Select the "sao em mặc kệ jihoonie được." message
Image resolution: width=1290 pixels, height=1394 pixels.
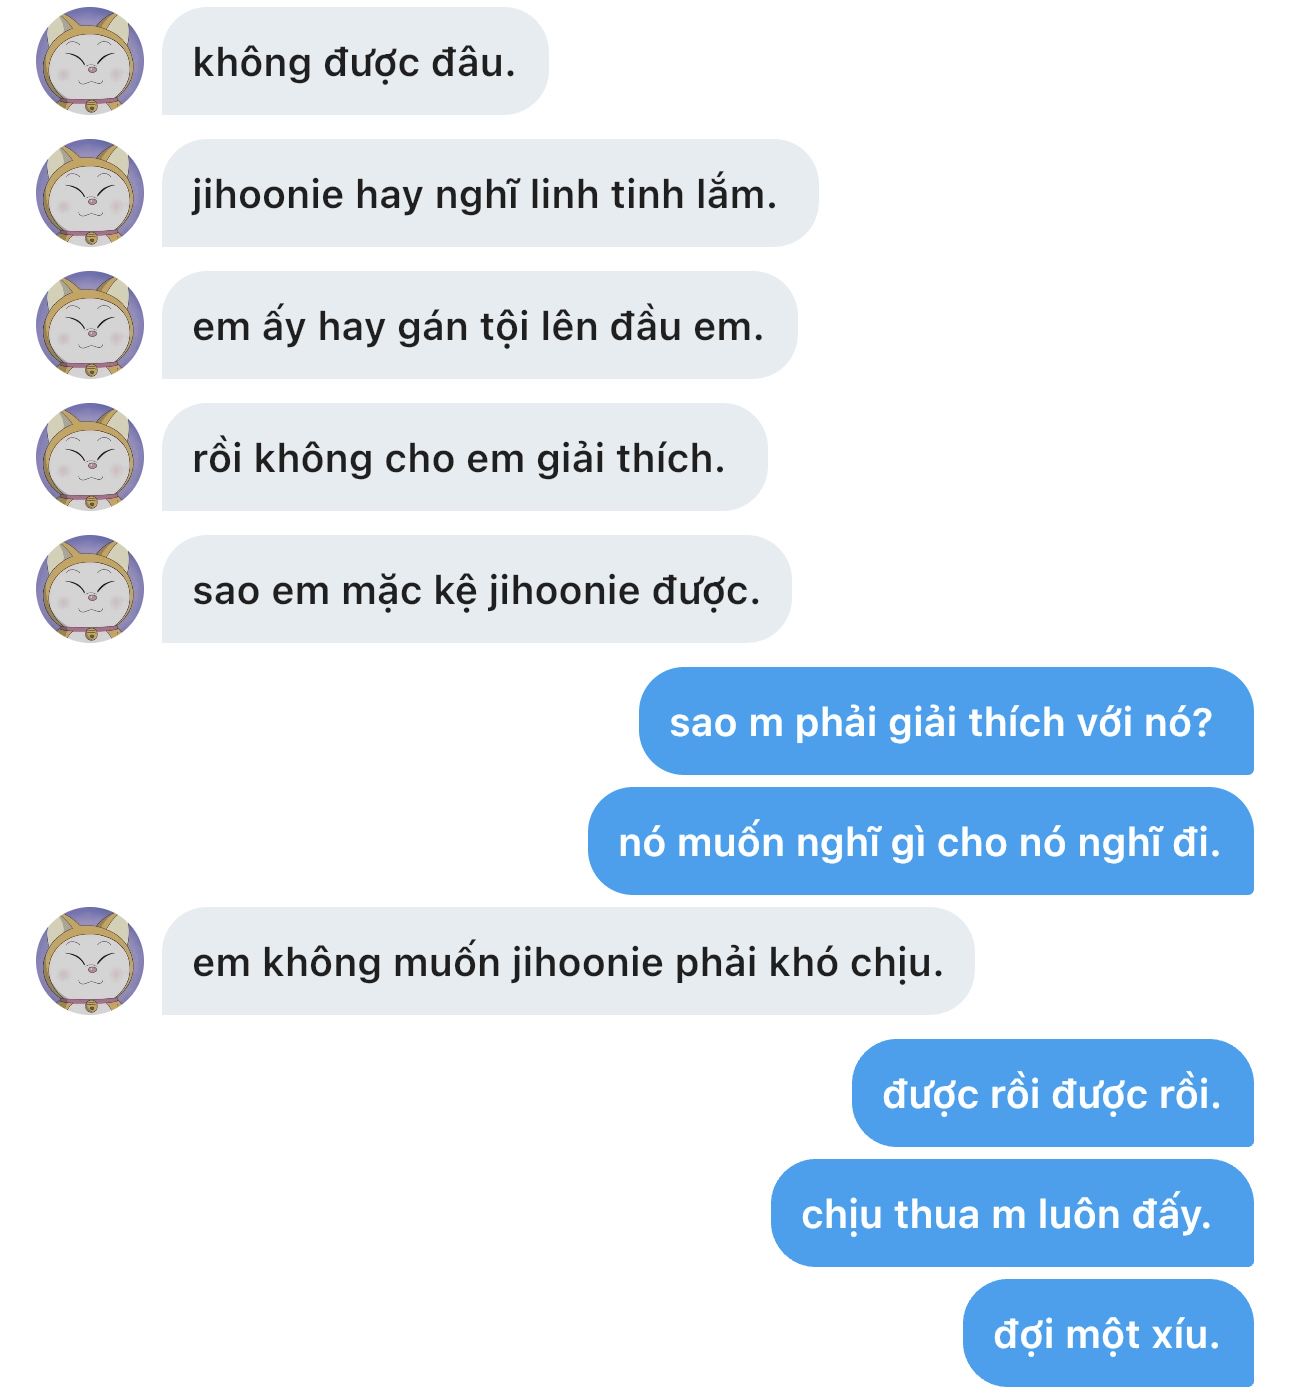coord(476,589)
